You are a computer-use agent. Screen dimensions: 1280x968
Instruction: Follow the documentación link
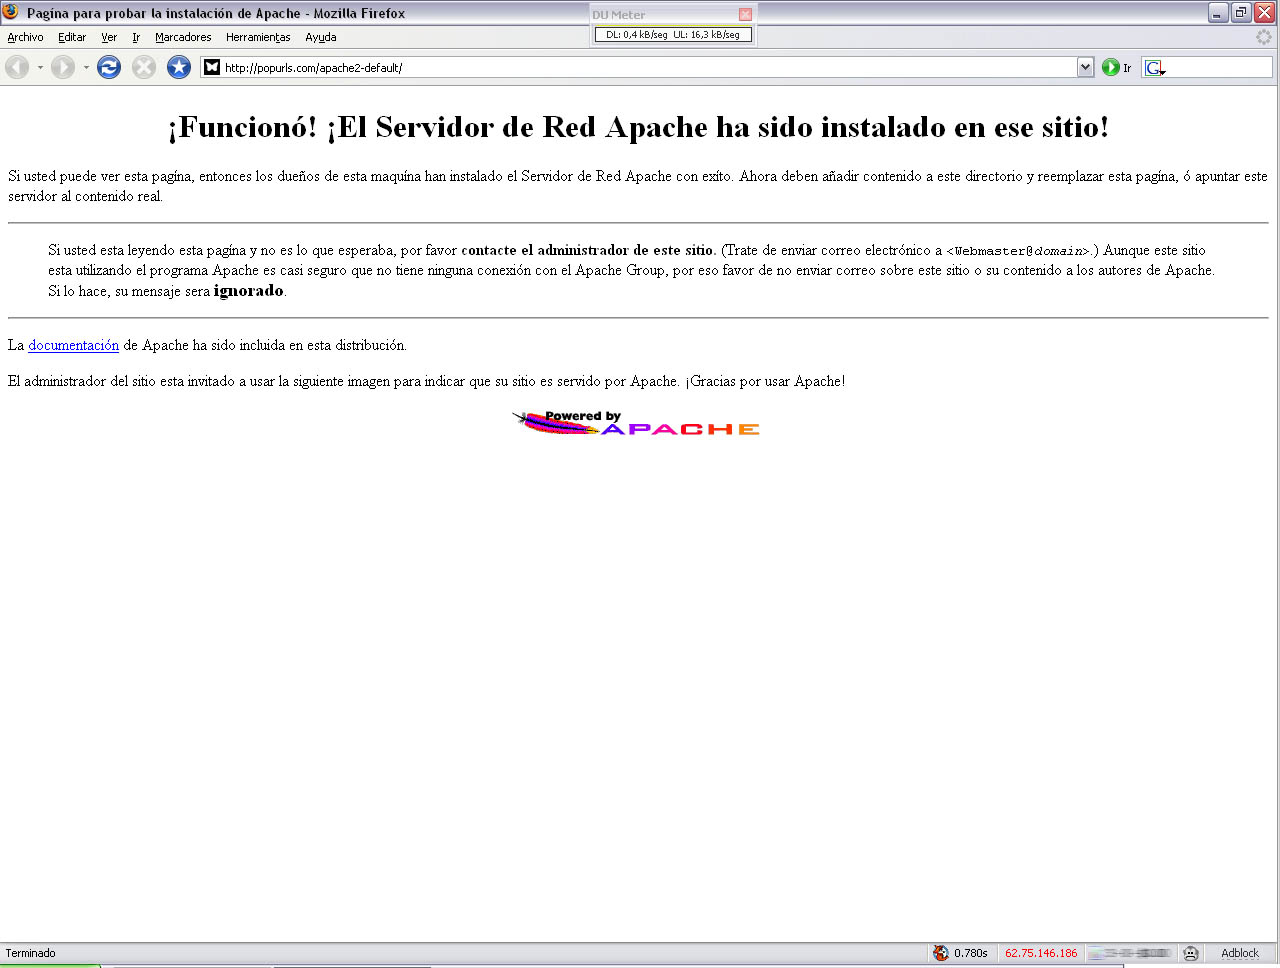click(x=73, y=345)
